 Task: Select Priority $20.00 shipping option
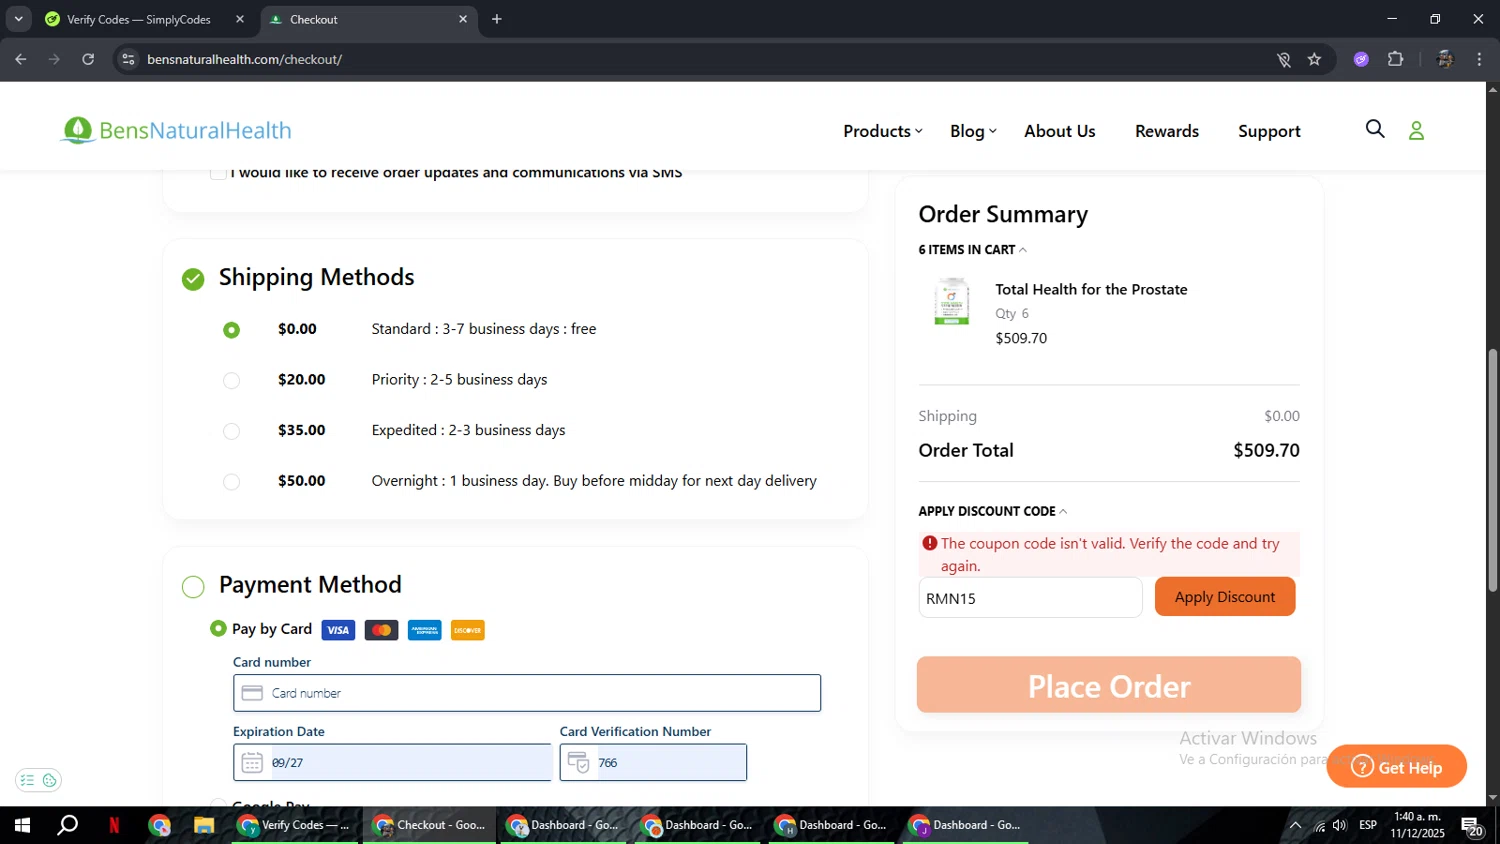click(x=231, y=380)
